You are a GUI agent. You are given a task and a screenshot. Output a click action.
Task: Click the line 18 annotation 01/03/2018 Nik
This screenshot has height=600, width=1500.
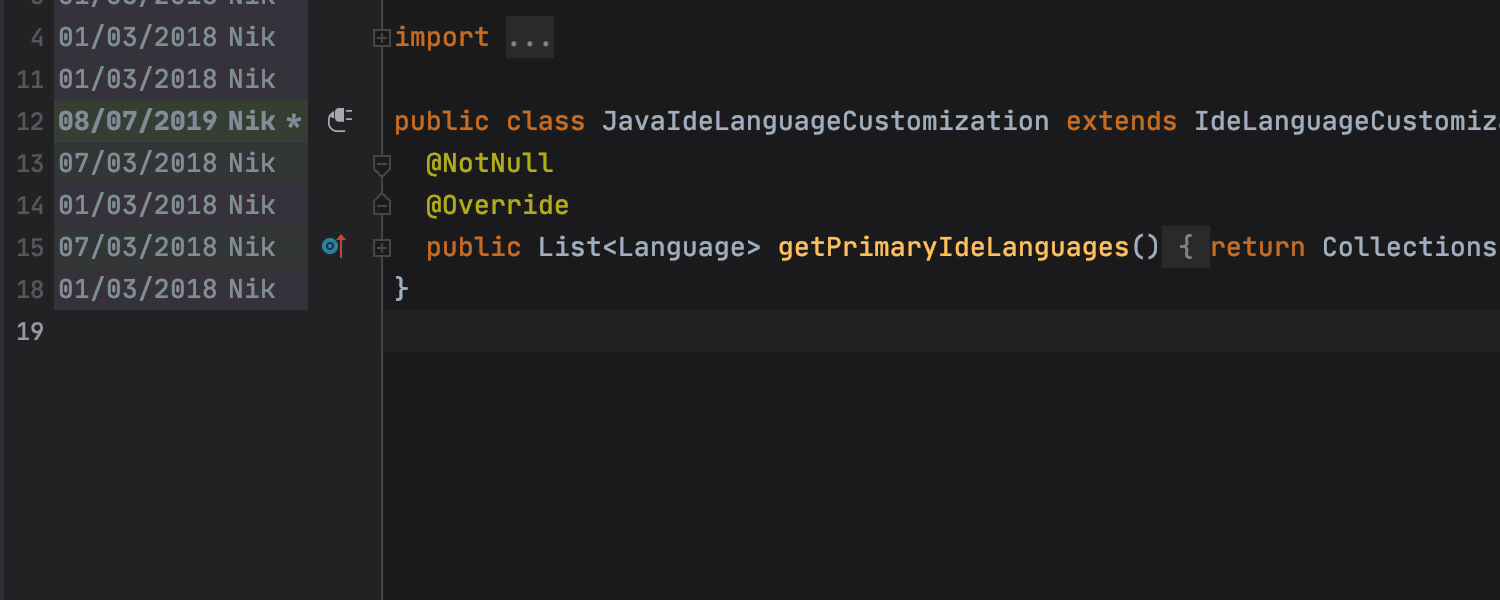(x=166, y=289)
